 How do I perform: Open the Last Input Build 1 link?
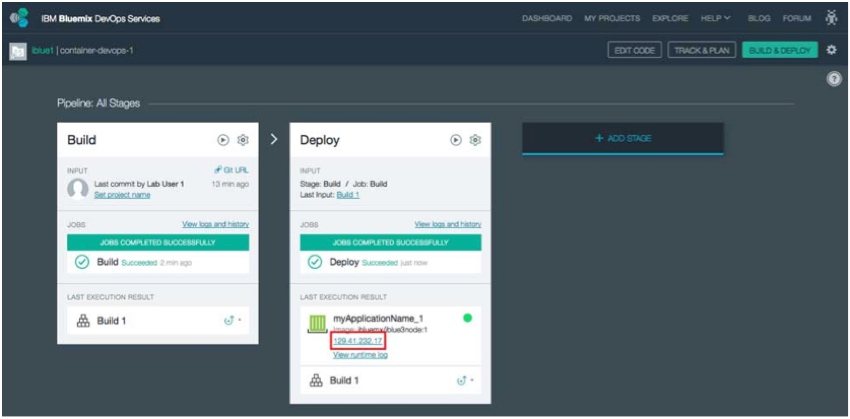pyautogui.click(x=348, y=195)
